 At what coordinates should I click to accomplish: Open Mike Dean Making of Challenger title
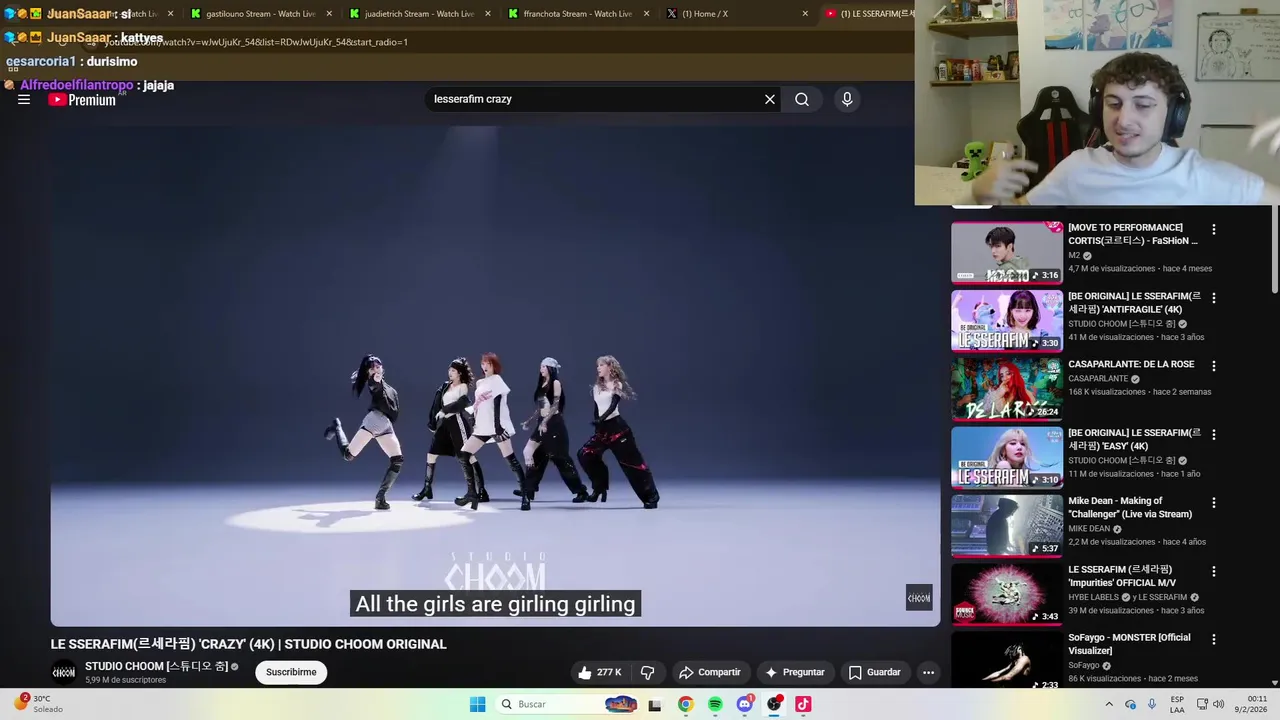1130,507
